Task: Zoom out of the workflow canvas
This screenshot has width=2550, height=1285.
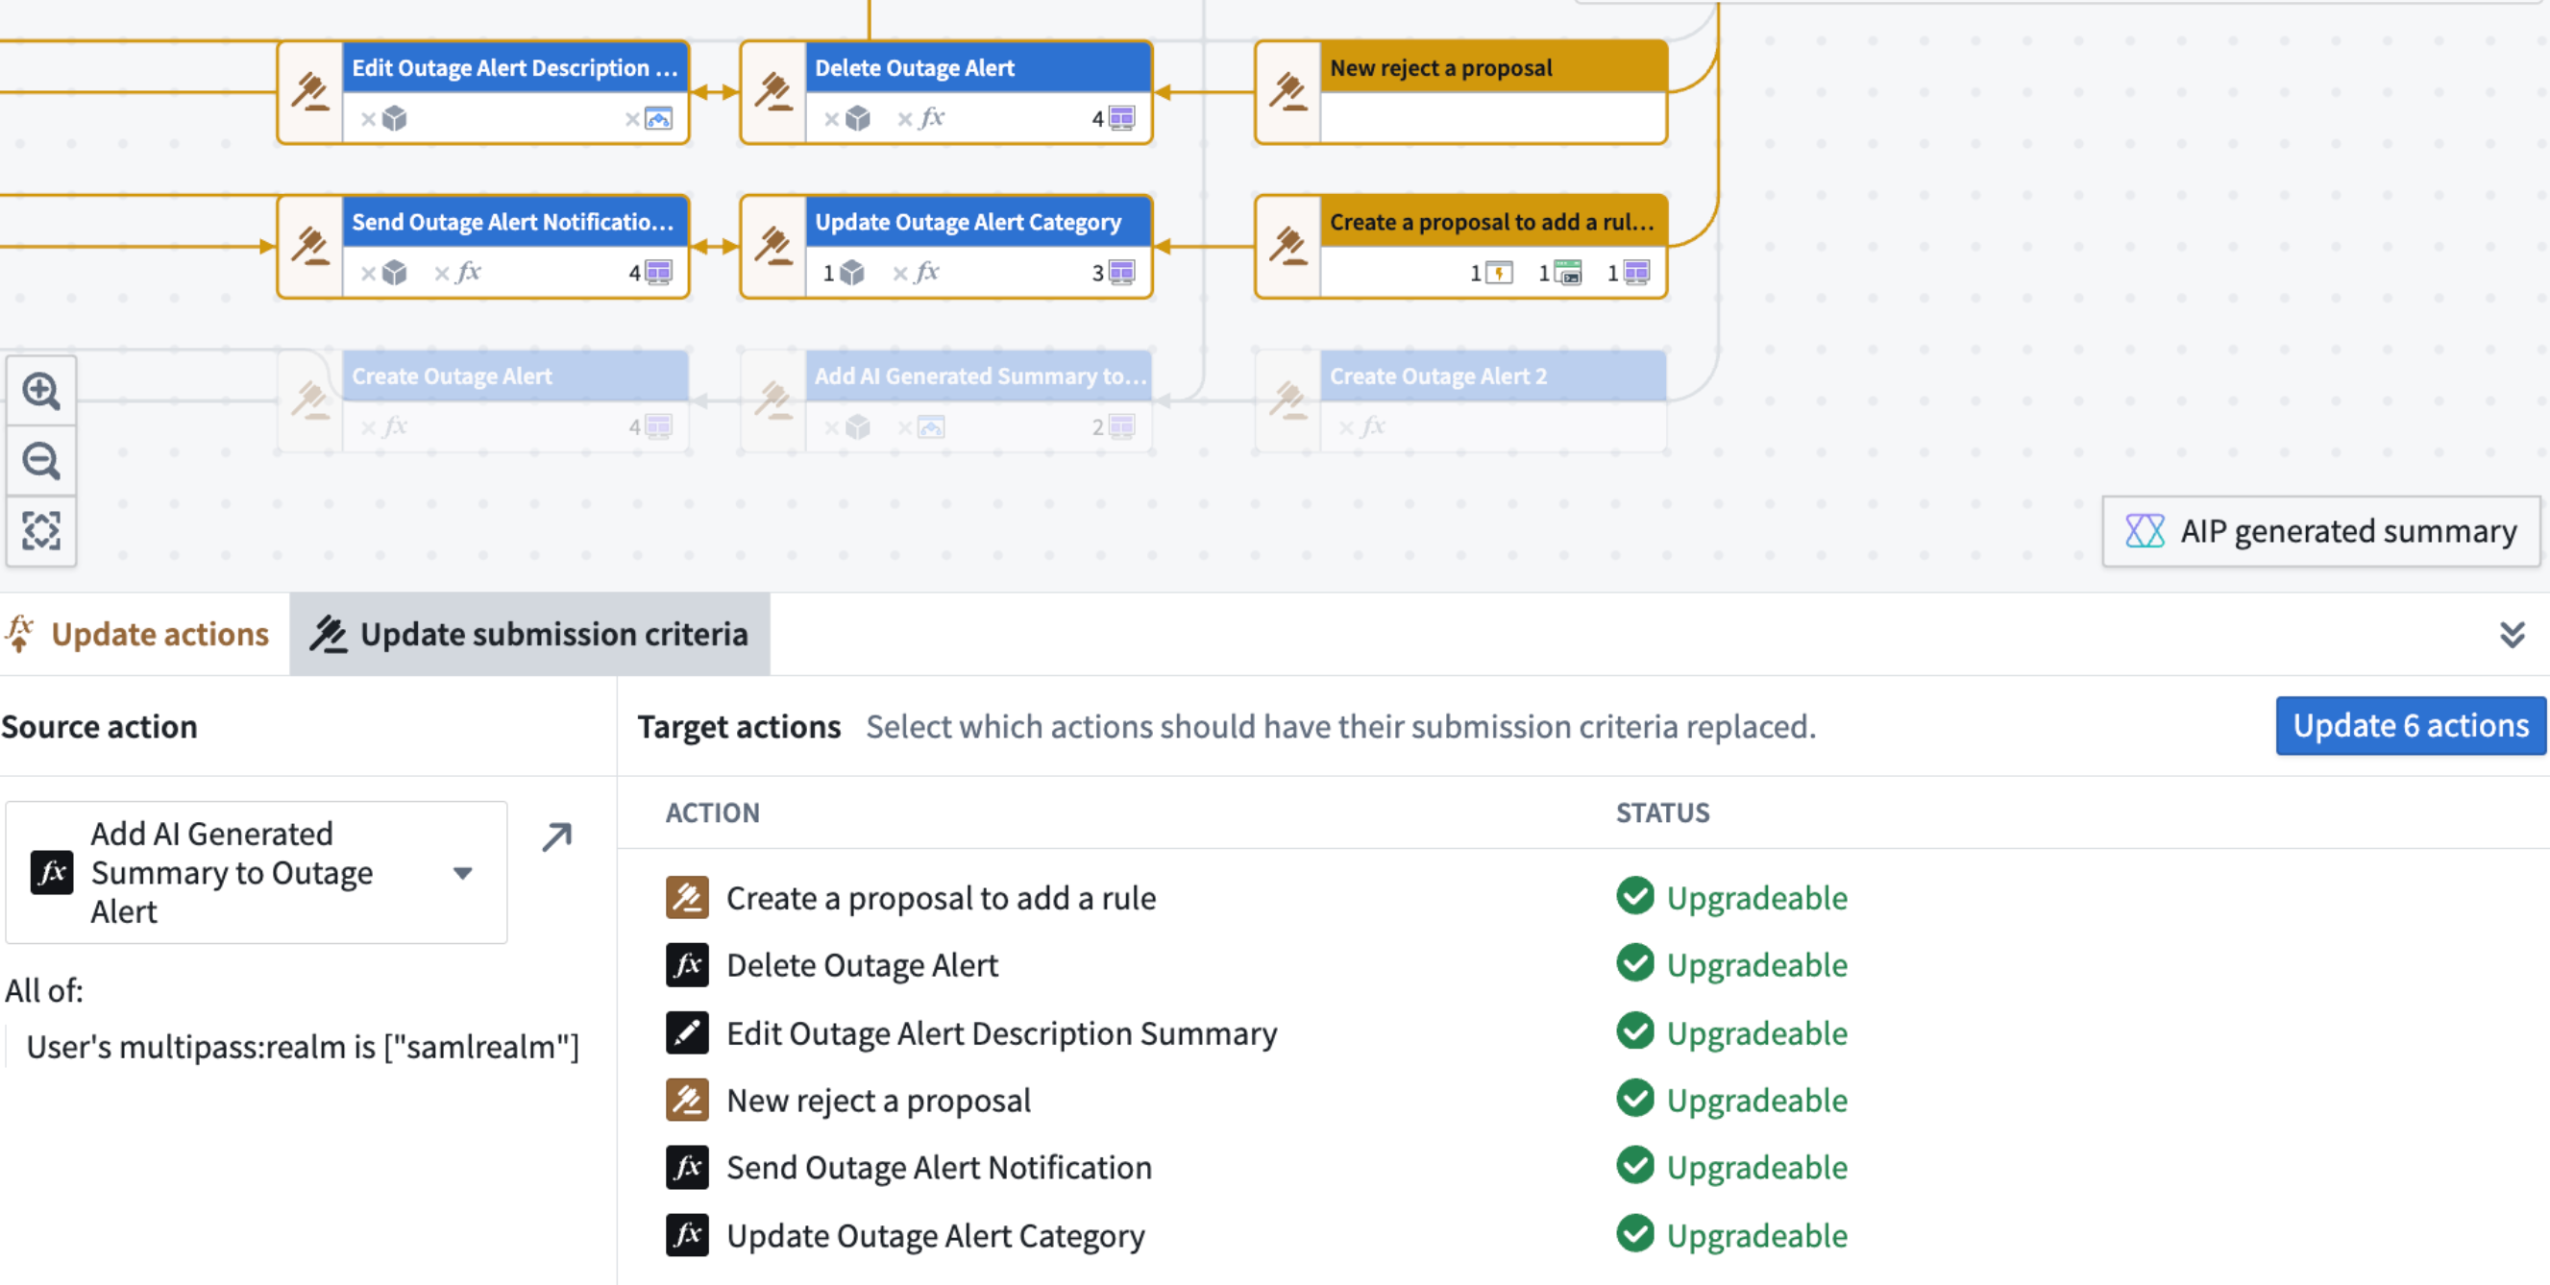Action: tap(42, 461)
